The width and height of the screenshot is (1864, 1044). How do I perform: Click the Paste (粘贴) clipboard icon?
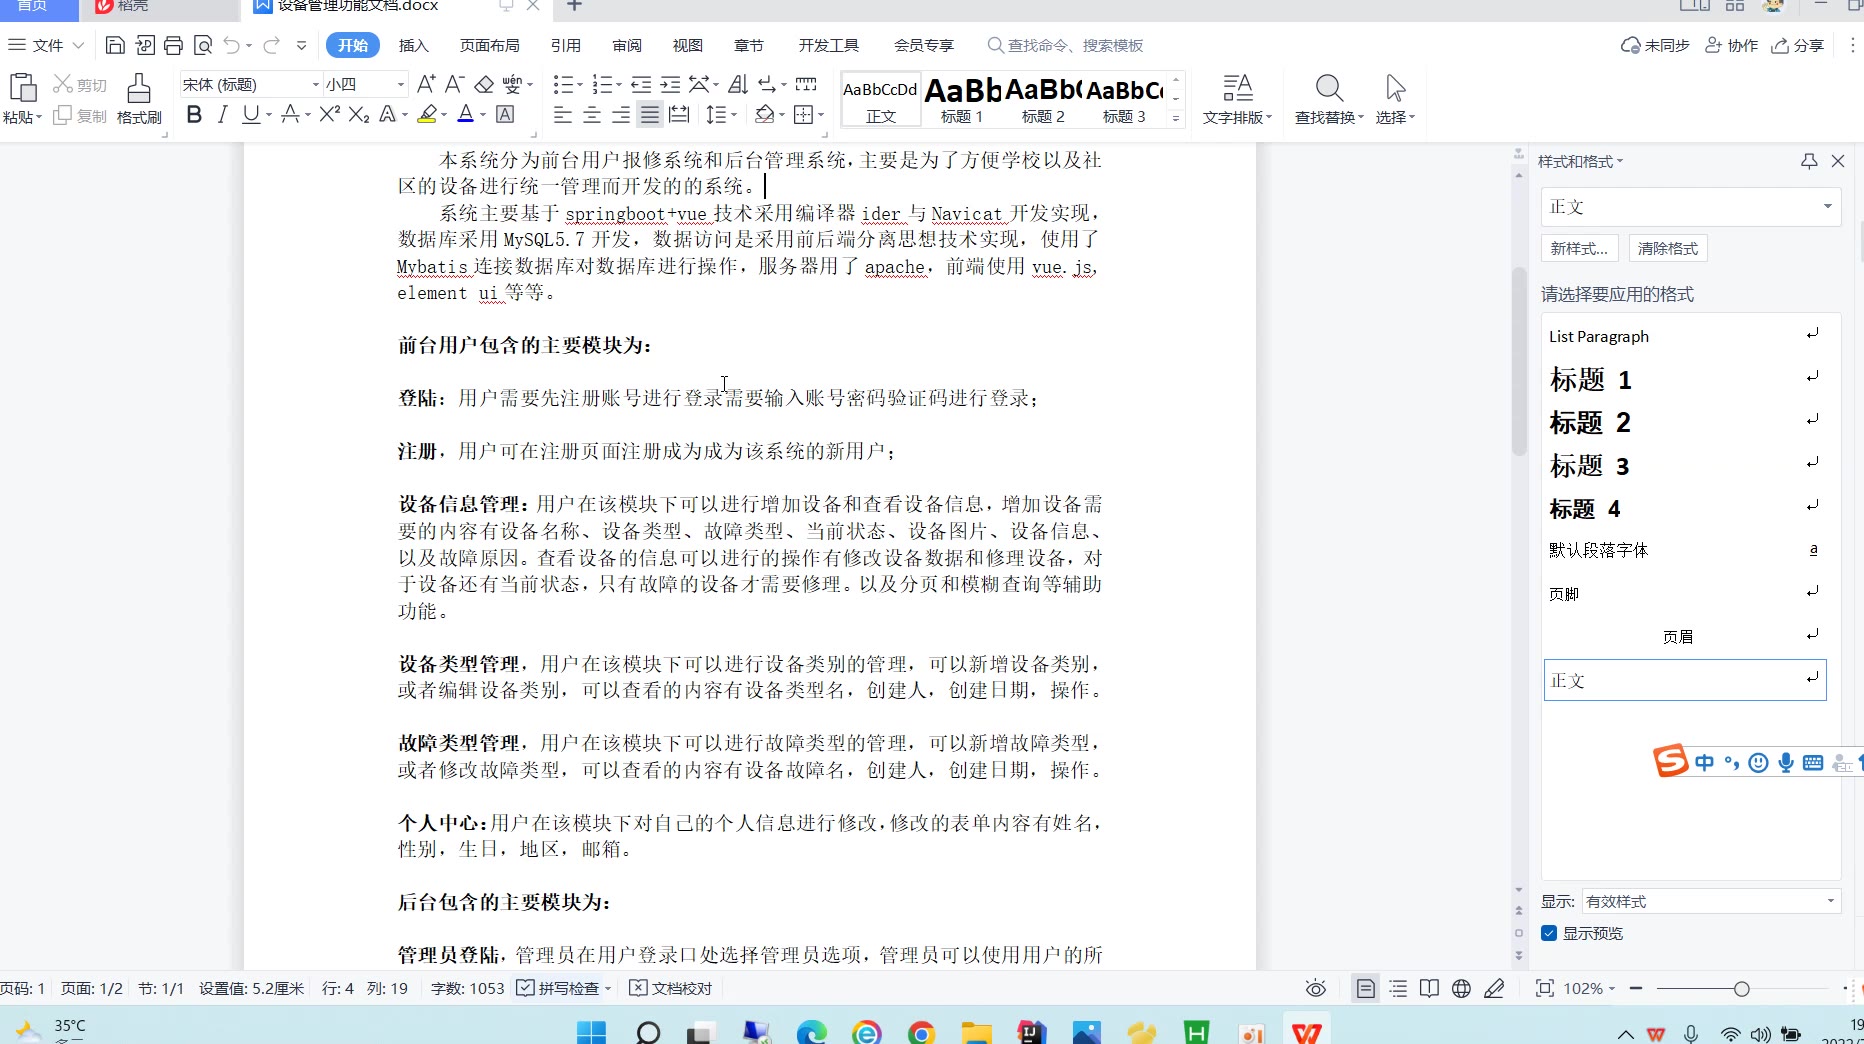pos(22,88)
